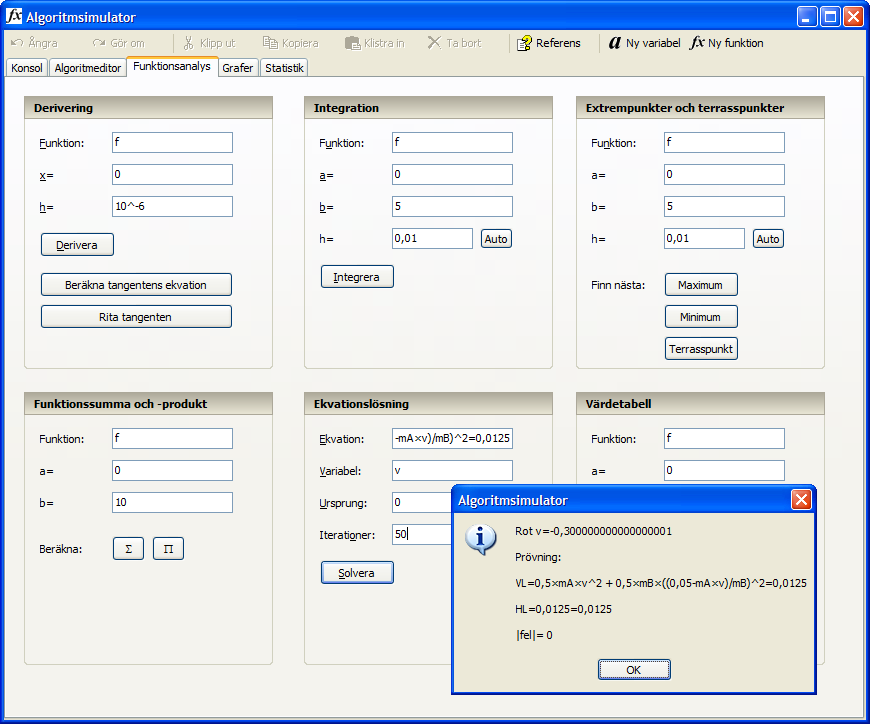Screen dimensions: 870x724
Task: Click the Prövning: label in dialog
Action: click(538, 557)
